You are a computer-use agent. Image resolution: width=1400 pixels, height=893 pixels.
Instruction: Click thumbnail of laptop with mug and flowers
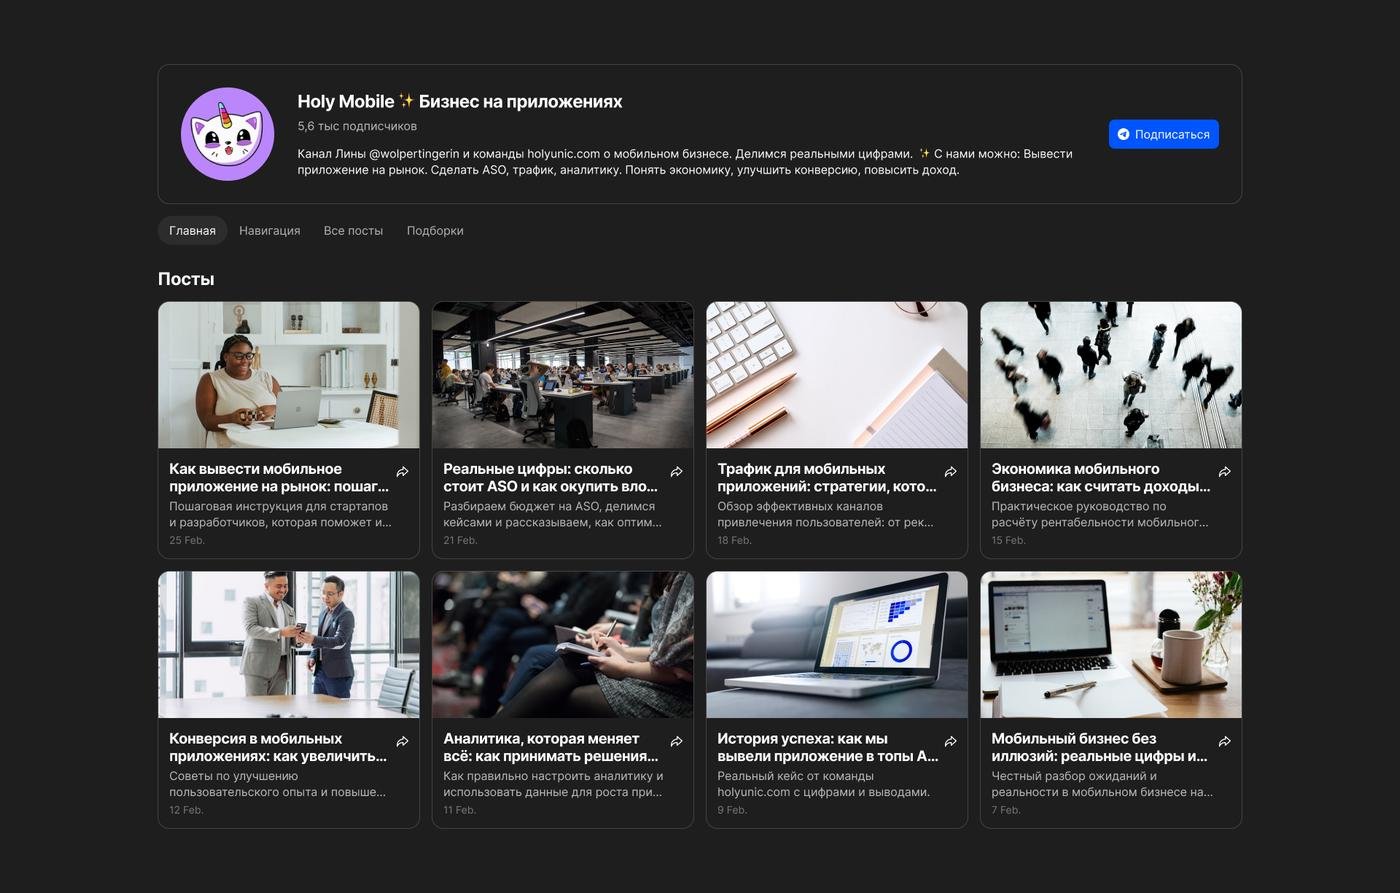click(1111, 645)
